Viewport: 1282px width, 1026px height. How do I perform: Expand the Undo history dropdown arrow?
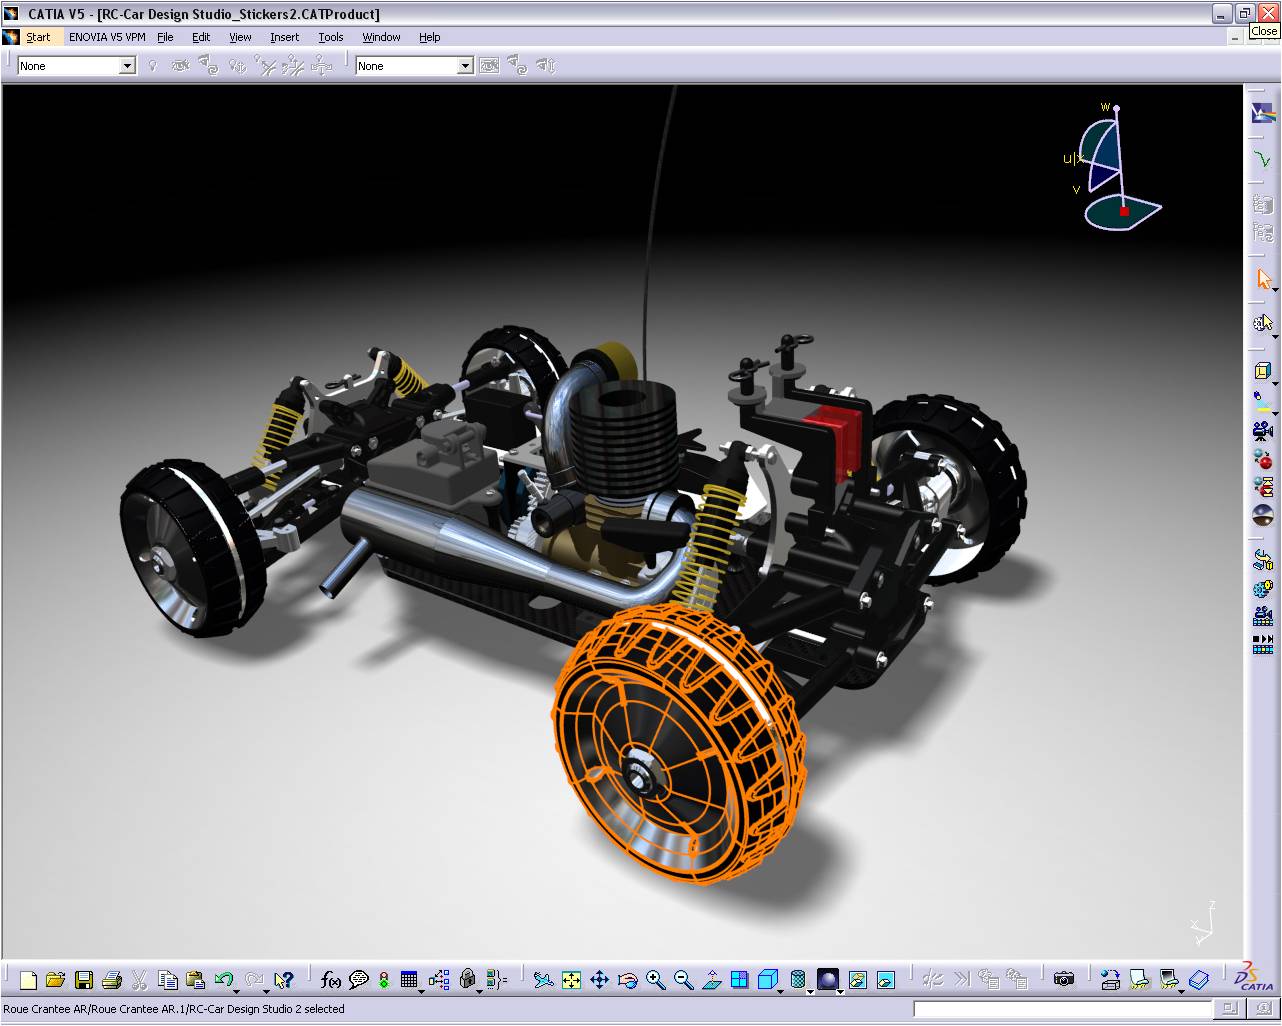point(237,990)
